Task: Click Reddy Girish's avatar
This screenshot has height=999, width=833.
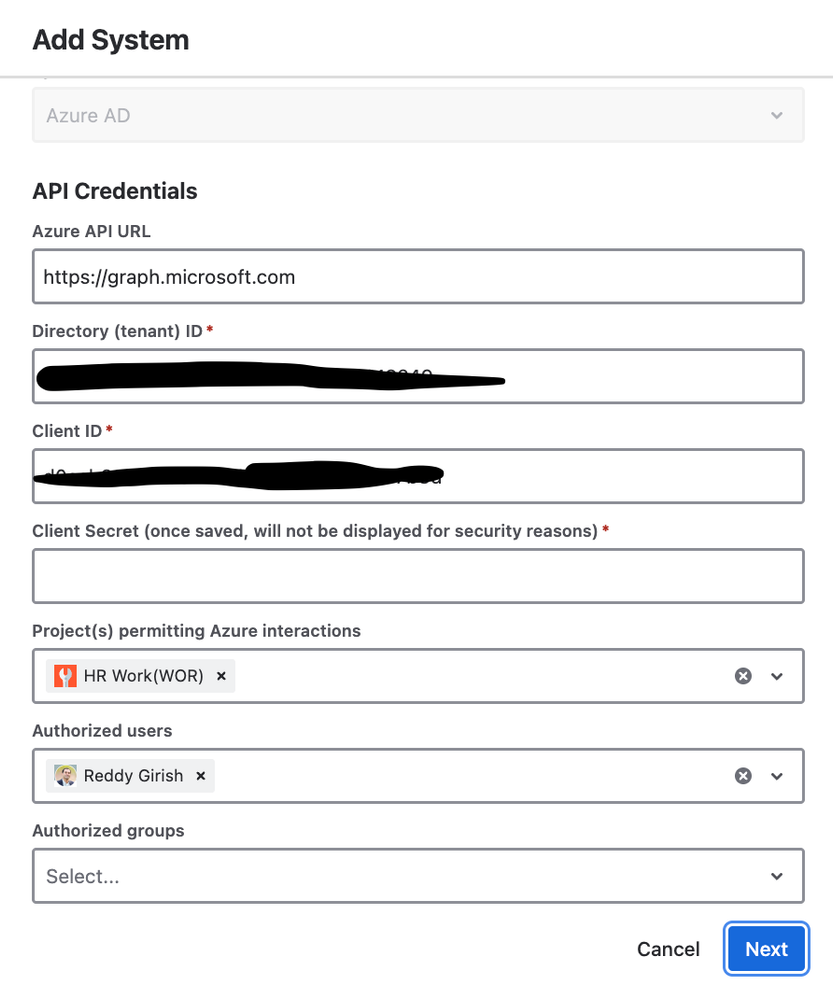Action: tap(65, 776)
